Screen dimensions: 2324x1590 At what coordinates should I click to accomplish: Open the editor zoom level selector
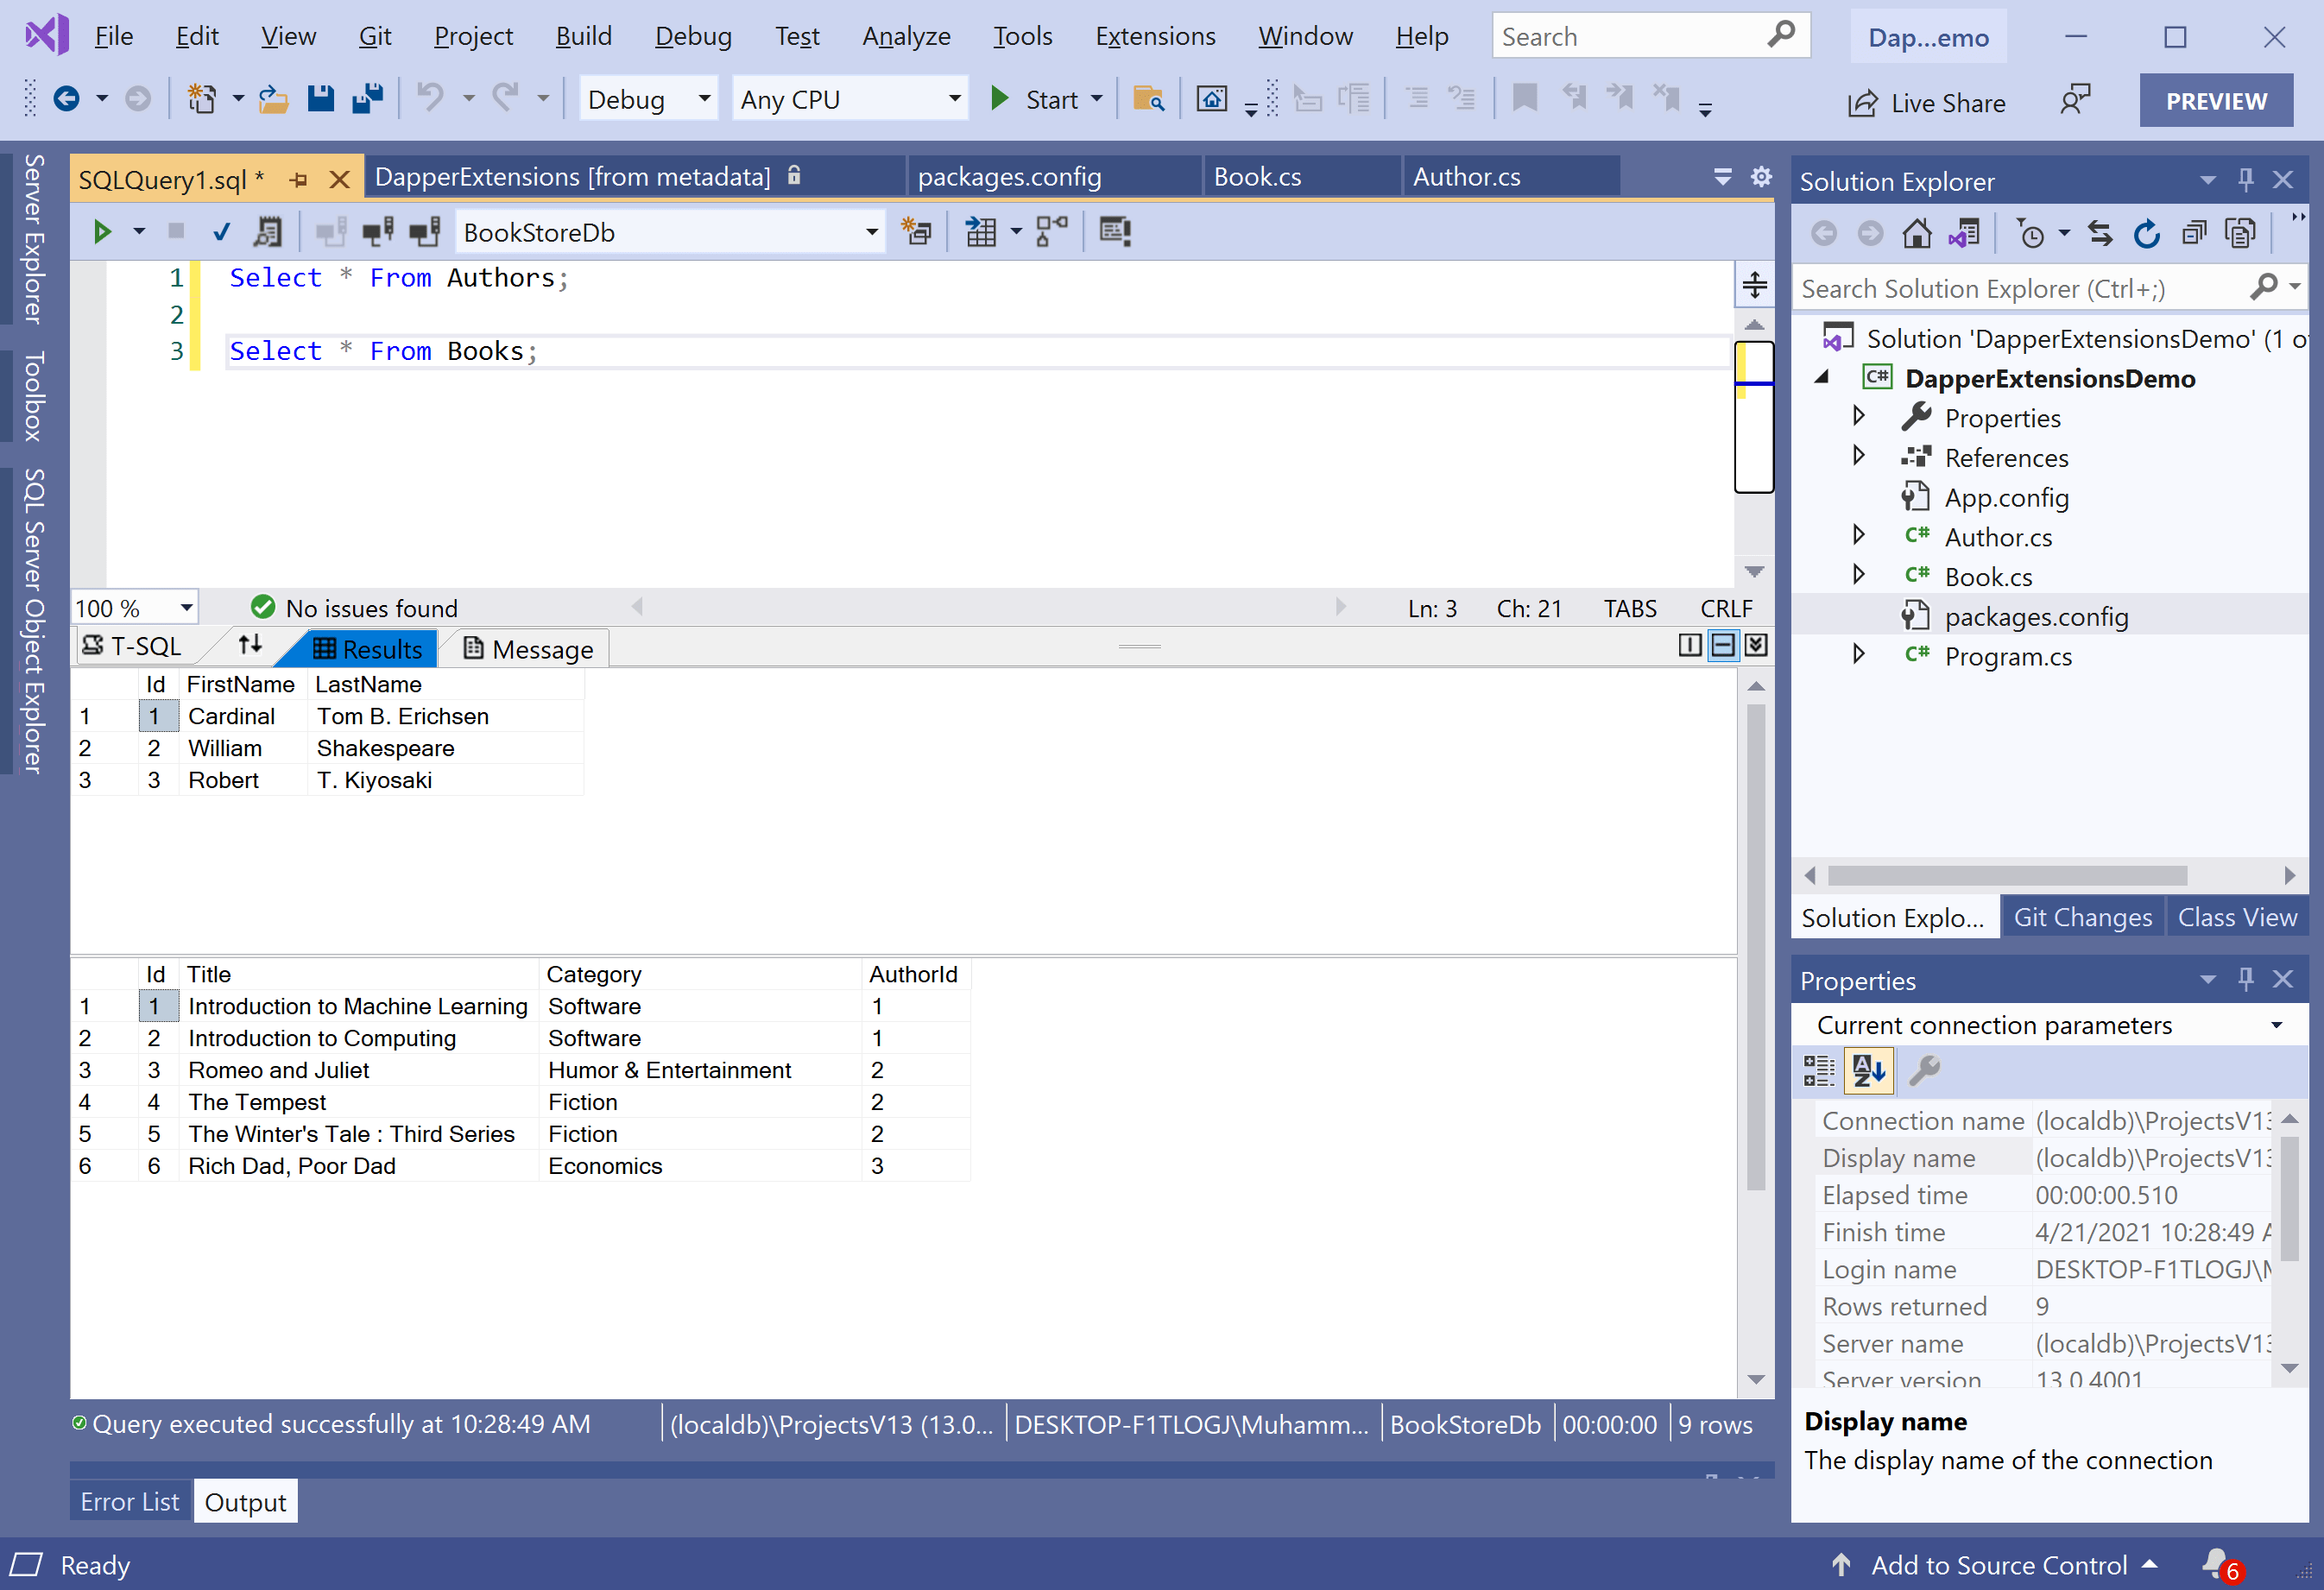tap(133, 607)
